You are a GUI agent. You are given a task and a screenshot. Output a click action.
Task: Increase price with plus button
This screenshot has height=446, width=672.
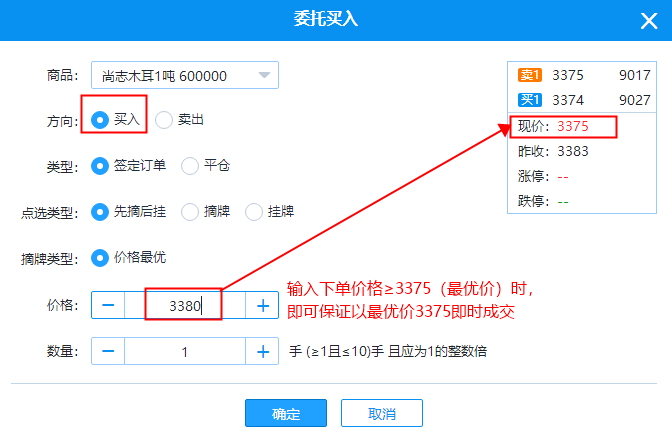pyautogui.click(x=262, y=305)
